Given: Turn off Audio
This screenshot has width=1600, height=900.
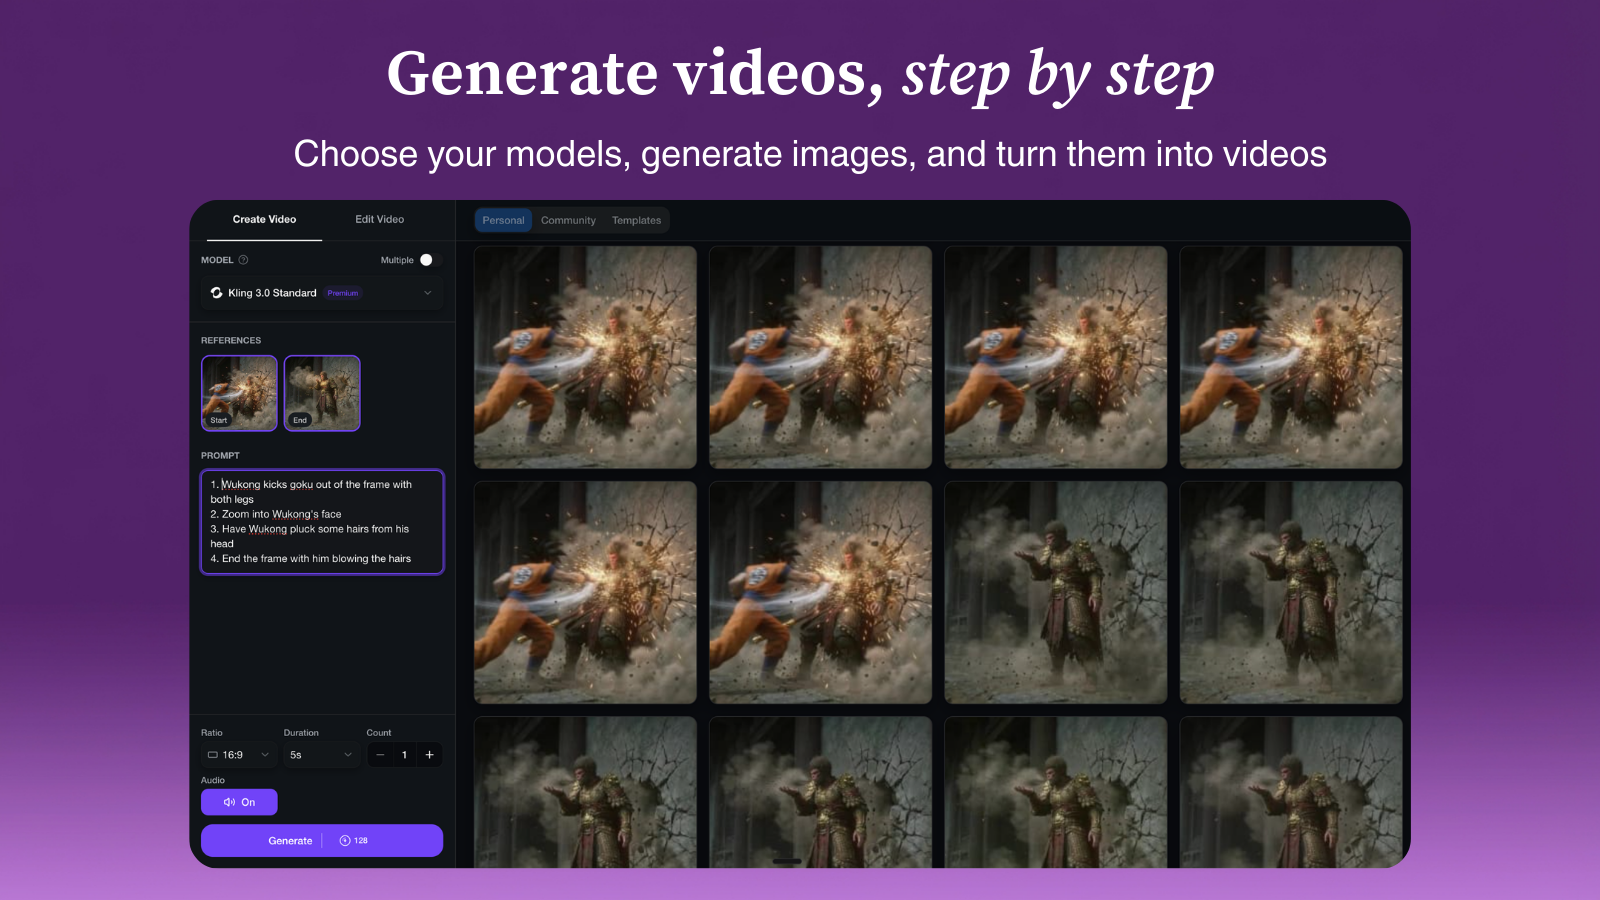Looking at the screenshot, I should (x=239, y=802).
